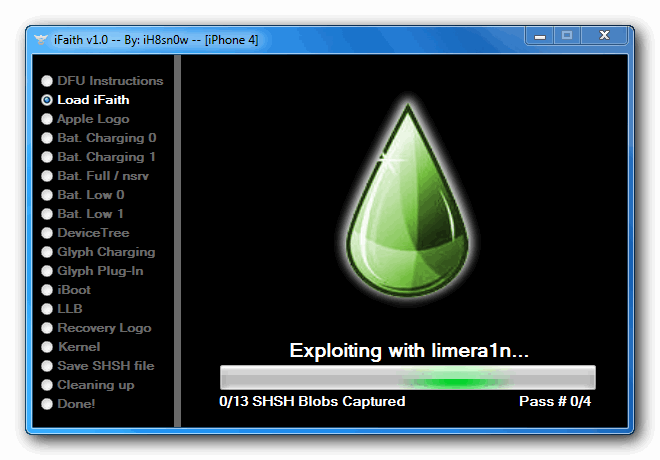Viewport: 660px width, 460px height.
Task: Close the iFaith window
Action: click(x=604, y=36)
